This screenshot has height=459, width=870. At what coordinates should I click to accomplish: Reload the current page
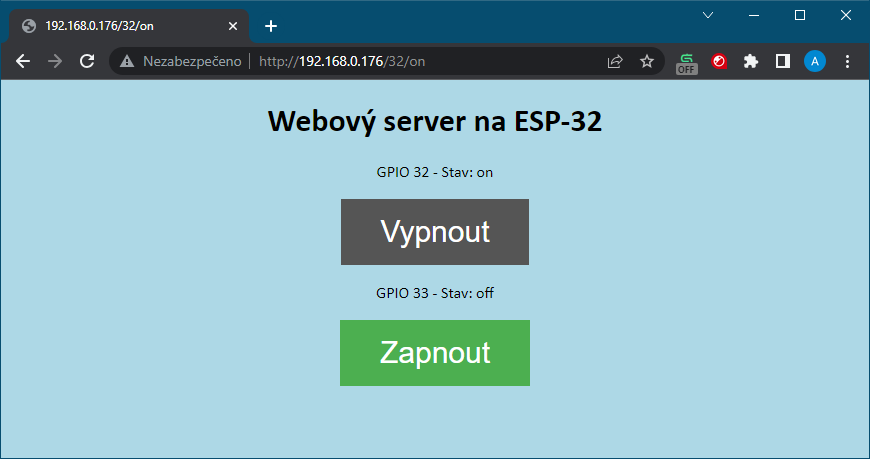coord(87,61)
